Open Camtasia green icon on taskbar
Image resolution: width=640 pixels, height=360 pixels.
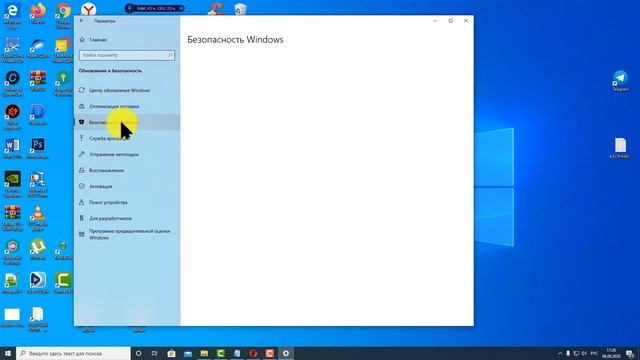tap(220, 353)
